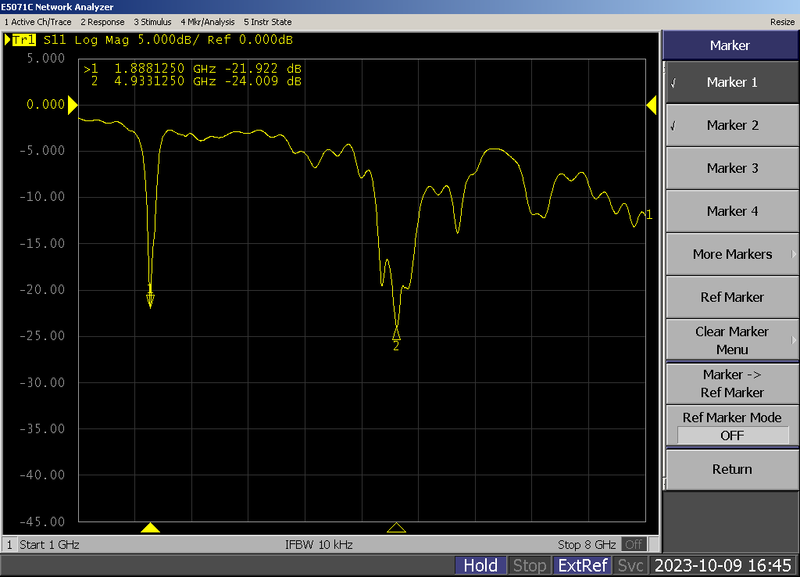Toggle Marker 1 off
The height and width of the screenshot is (577, 800).
(731, 82)
